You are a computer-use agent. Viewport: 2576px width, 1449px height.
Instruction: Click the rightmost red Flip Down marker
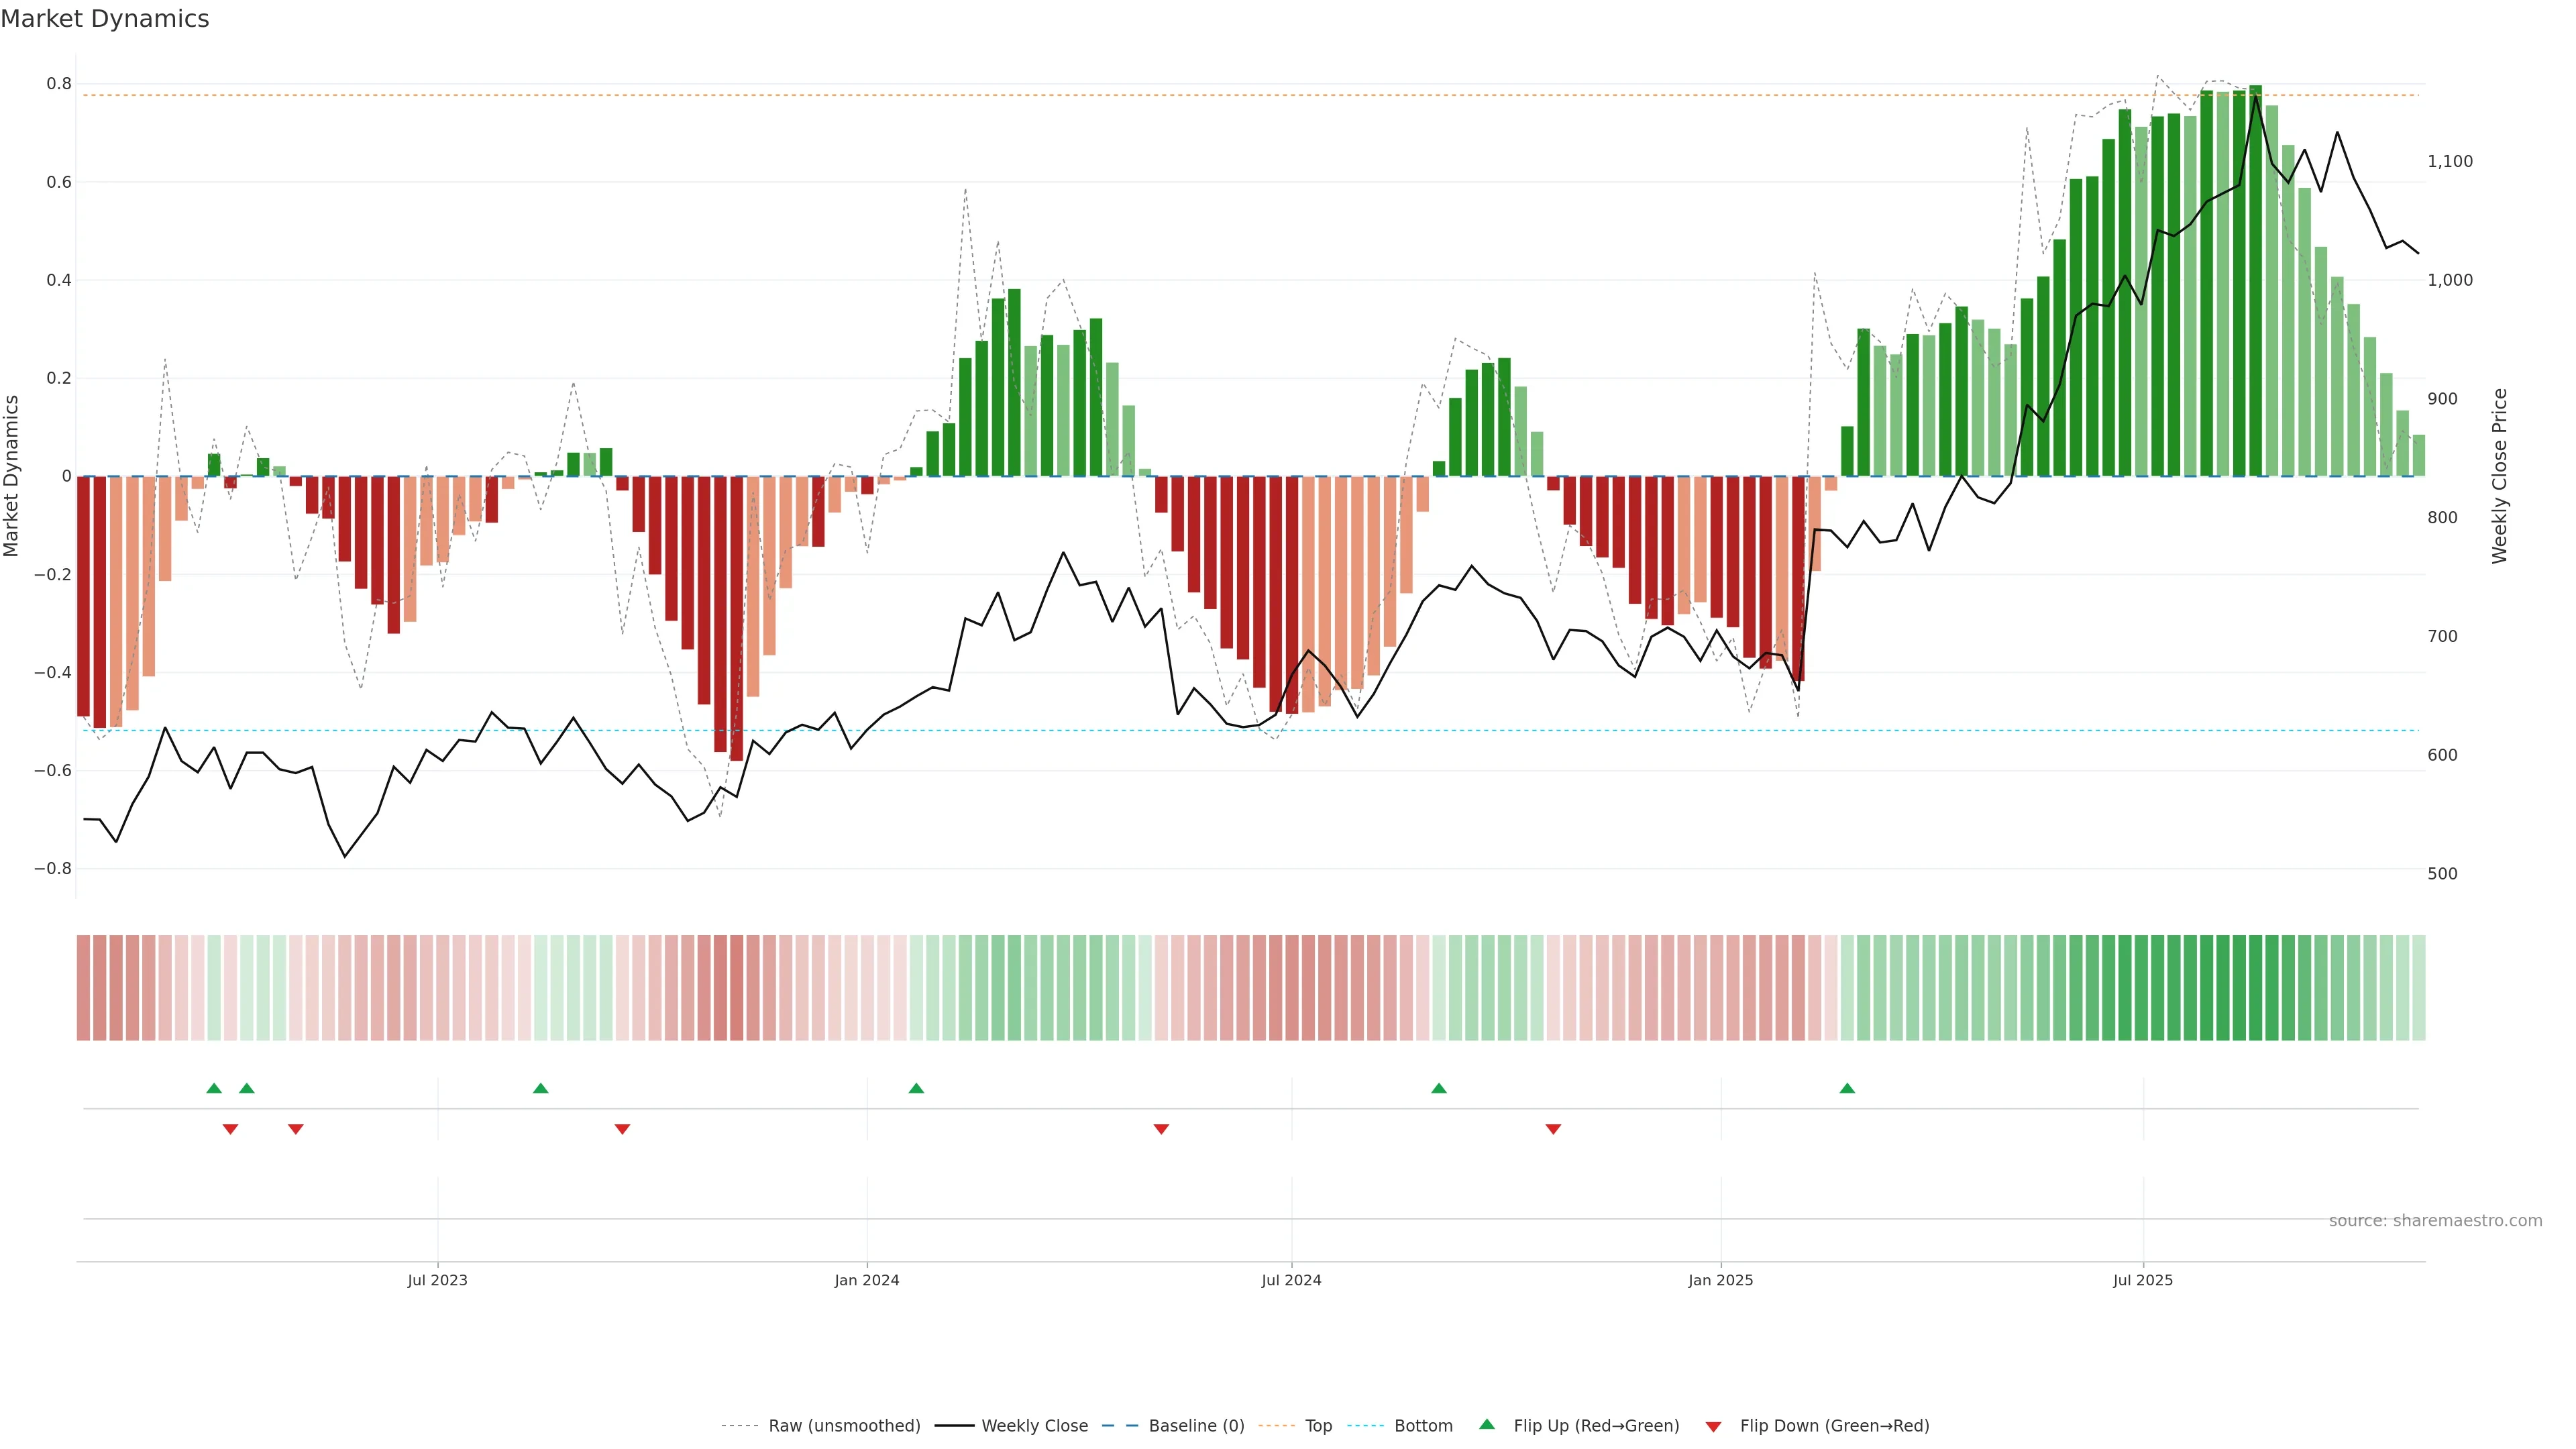click(x=1553, y=1129)
